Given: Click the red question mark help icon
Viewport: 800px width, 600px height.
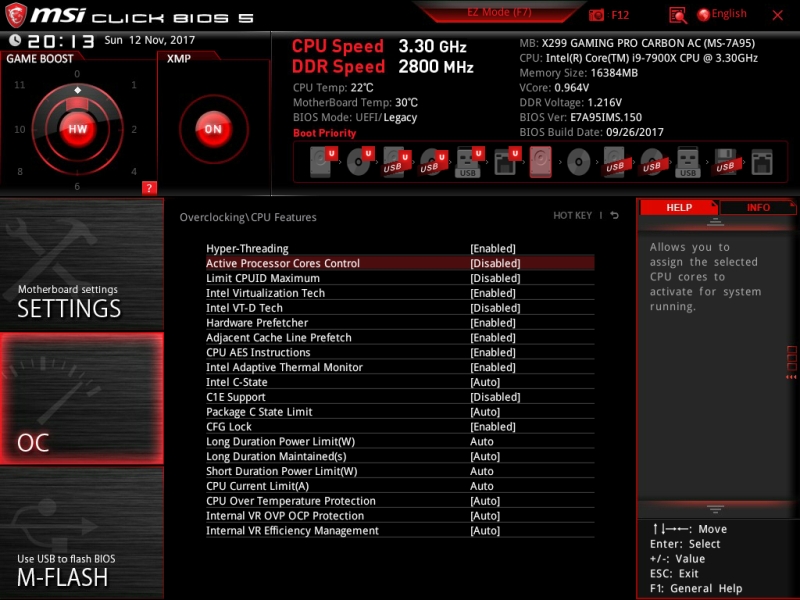Looking at the screenshot, I should coord(149,188).
